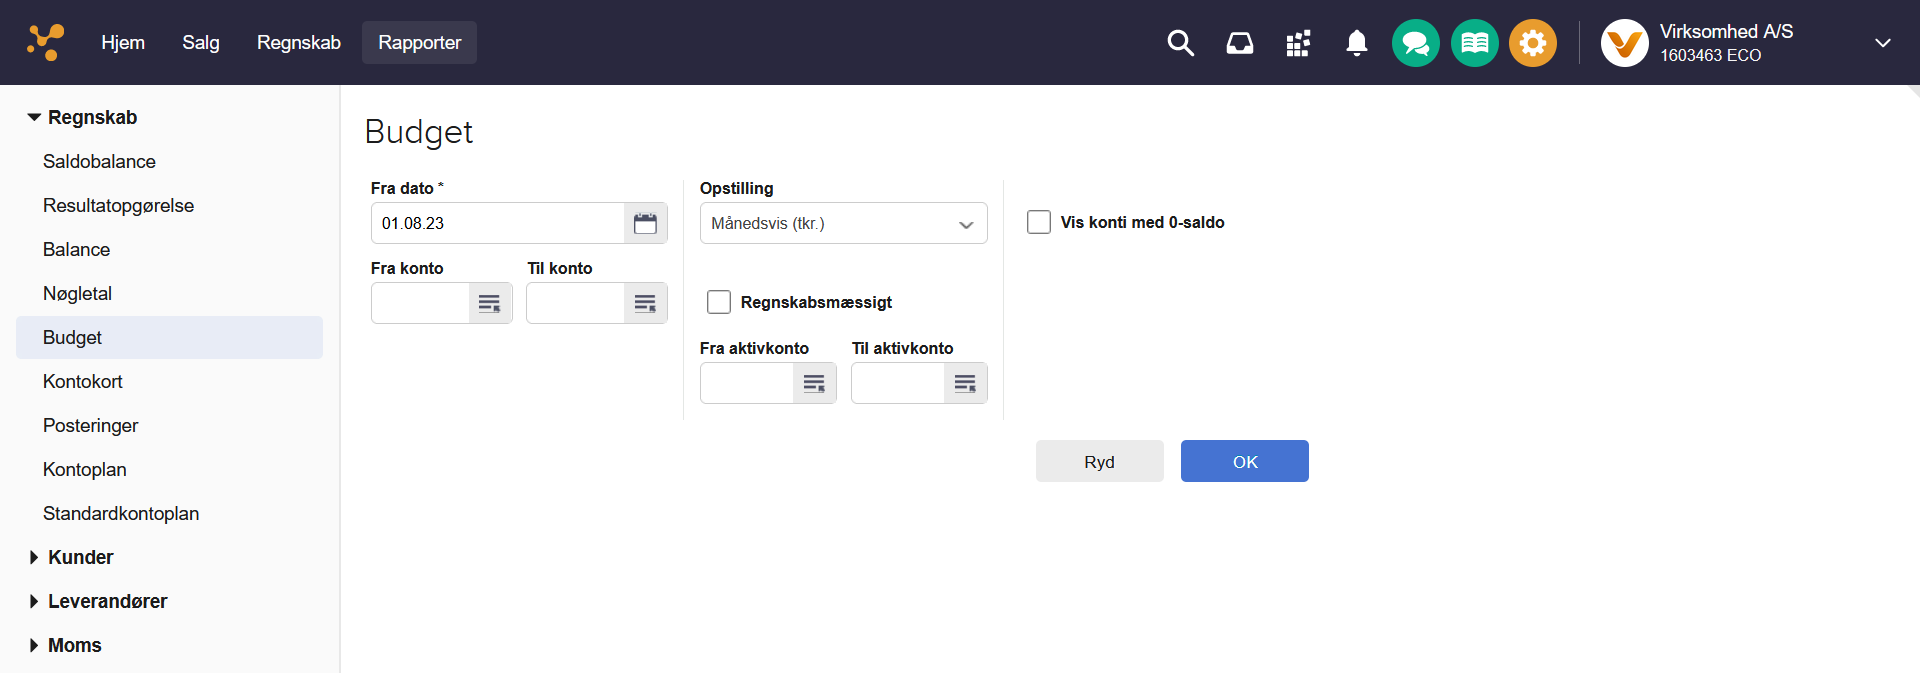The image size is (1920, 673).
Task: Open the green book help icon
Action: tap(1474, 43)
